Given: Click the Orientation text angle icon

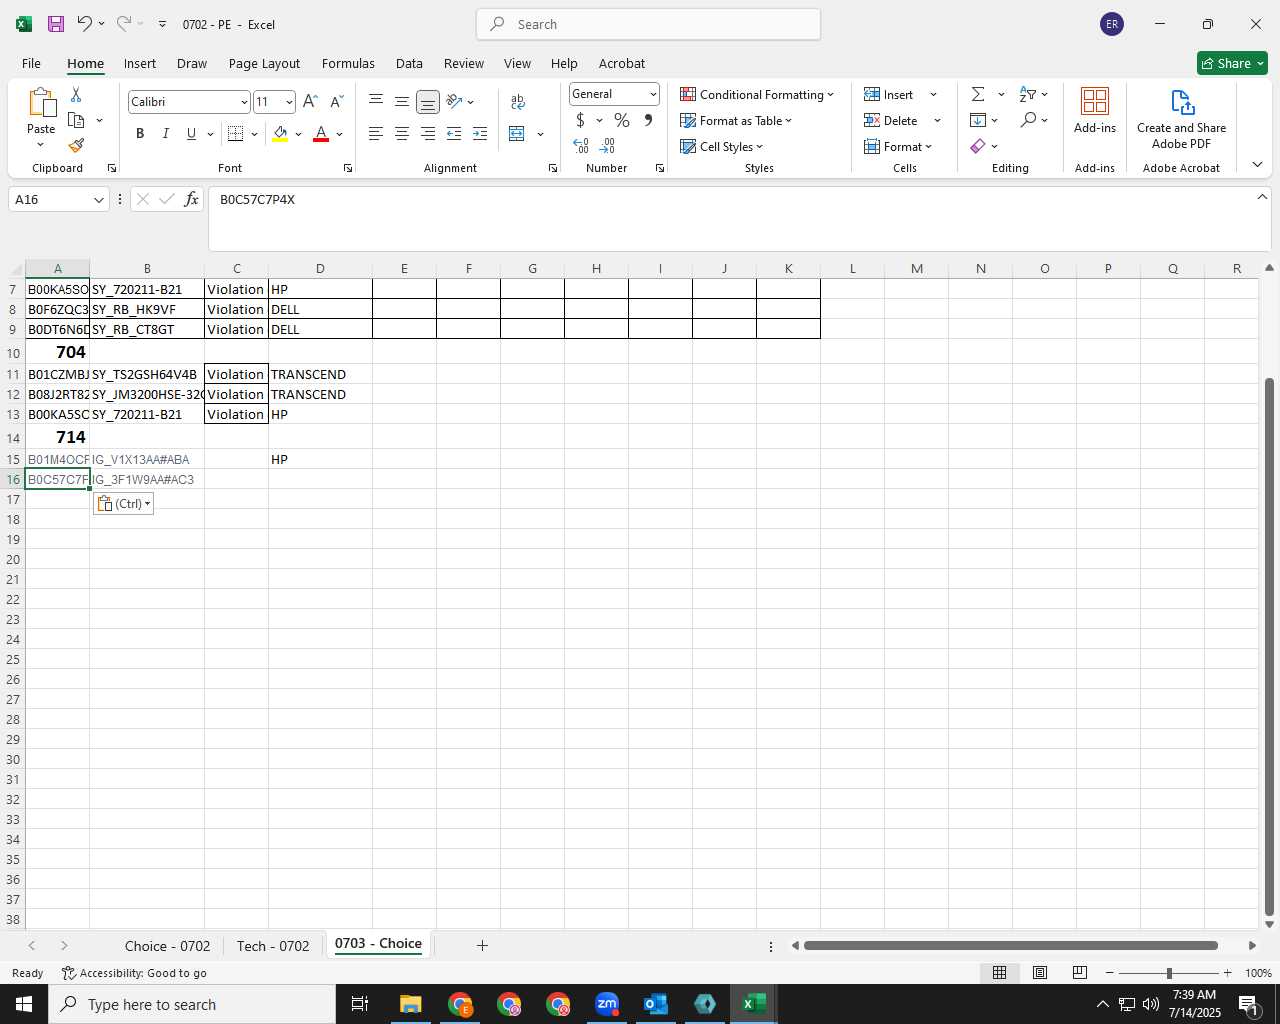Looking at the screenshot, I should pyautogui.click(x=455, y=101).
